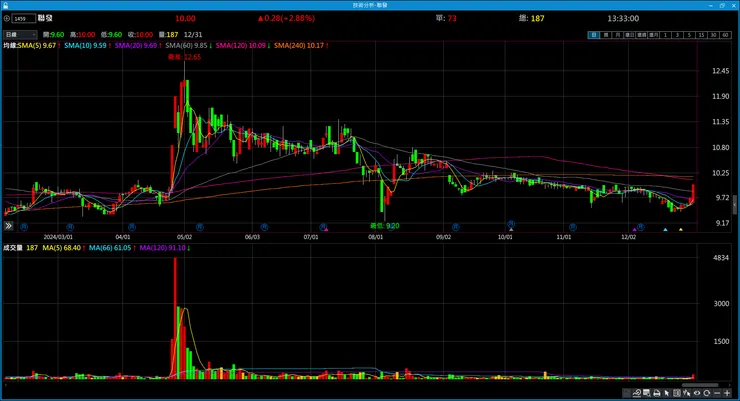The image size is (740, 401).
Task: Click the ▲0.28(+2.88%) change value
Action: coord(286,18)
